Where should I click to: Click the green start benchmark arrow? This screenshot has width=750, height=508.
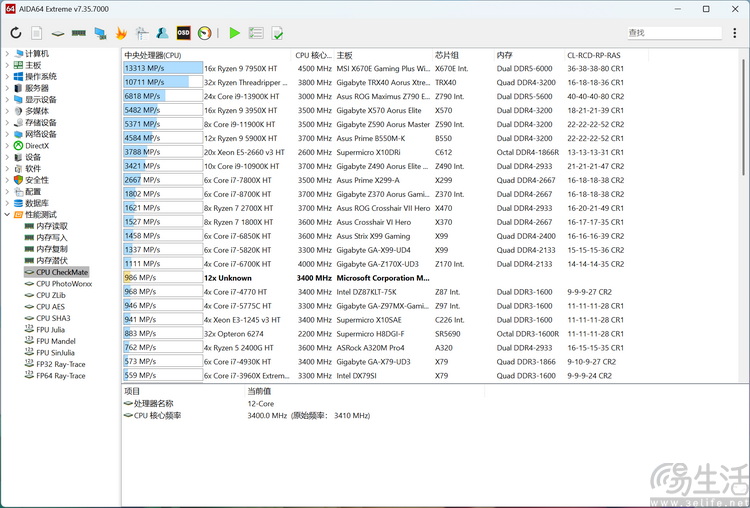coord(234,33)
